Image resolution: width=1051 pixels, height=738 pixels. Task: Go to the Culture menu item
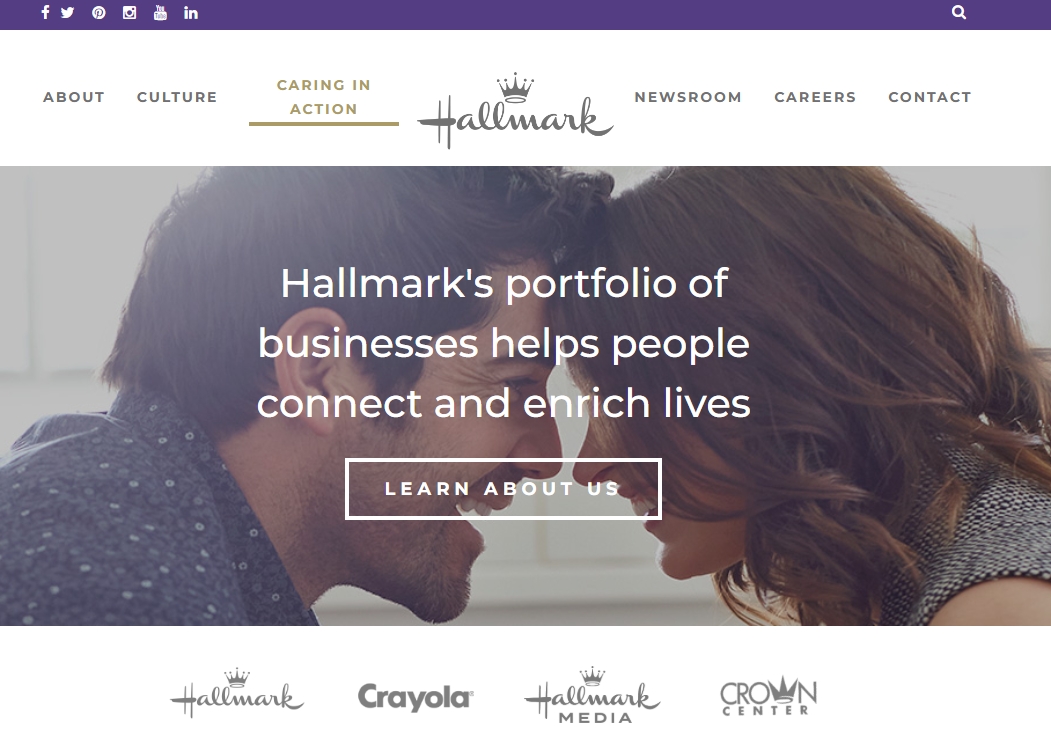point(177,97)
